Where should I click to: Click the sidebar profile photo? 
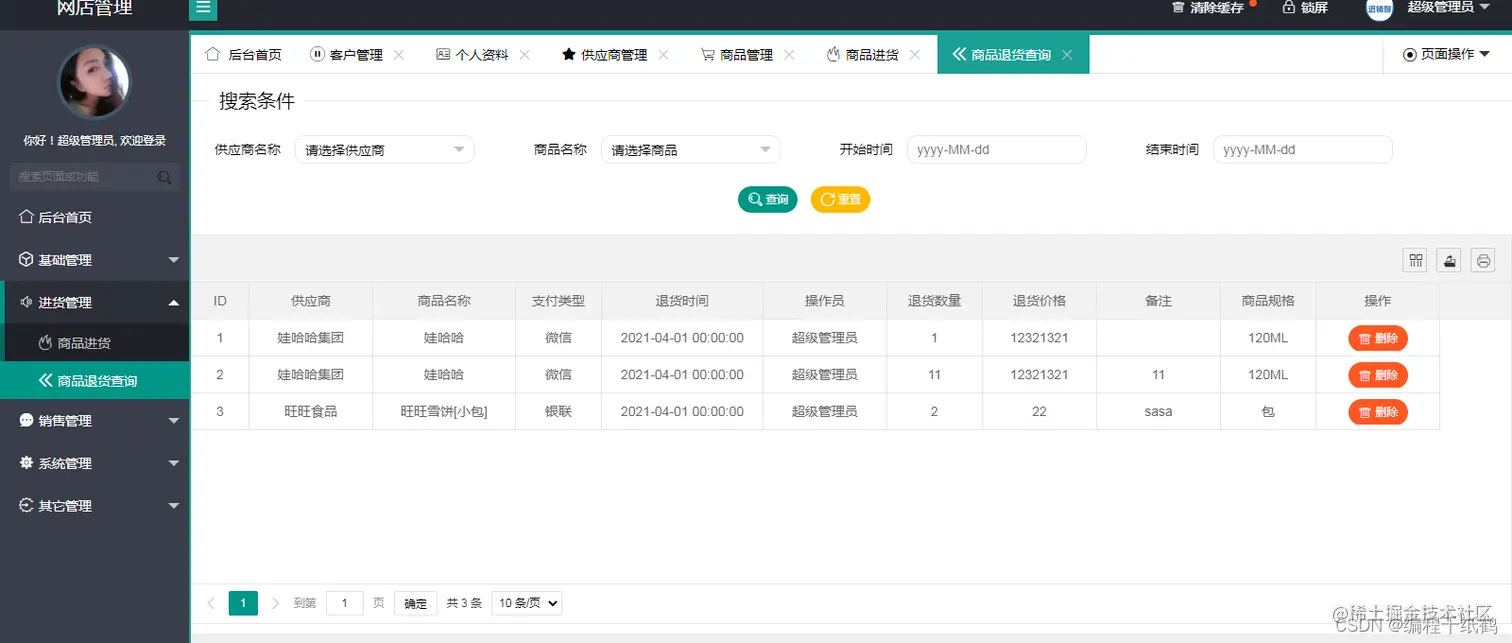pyautogui.click(x=94, y=82)
